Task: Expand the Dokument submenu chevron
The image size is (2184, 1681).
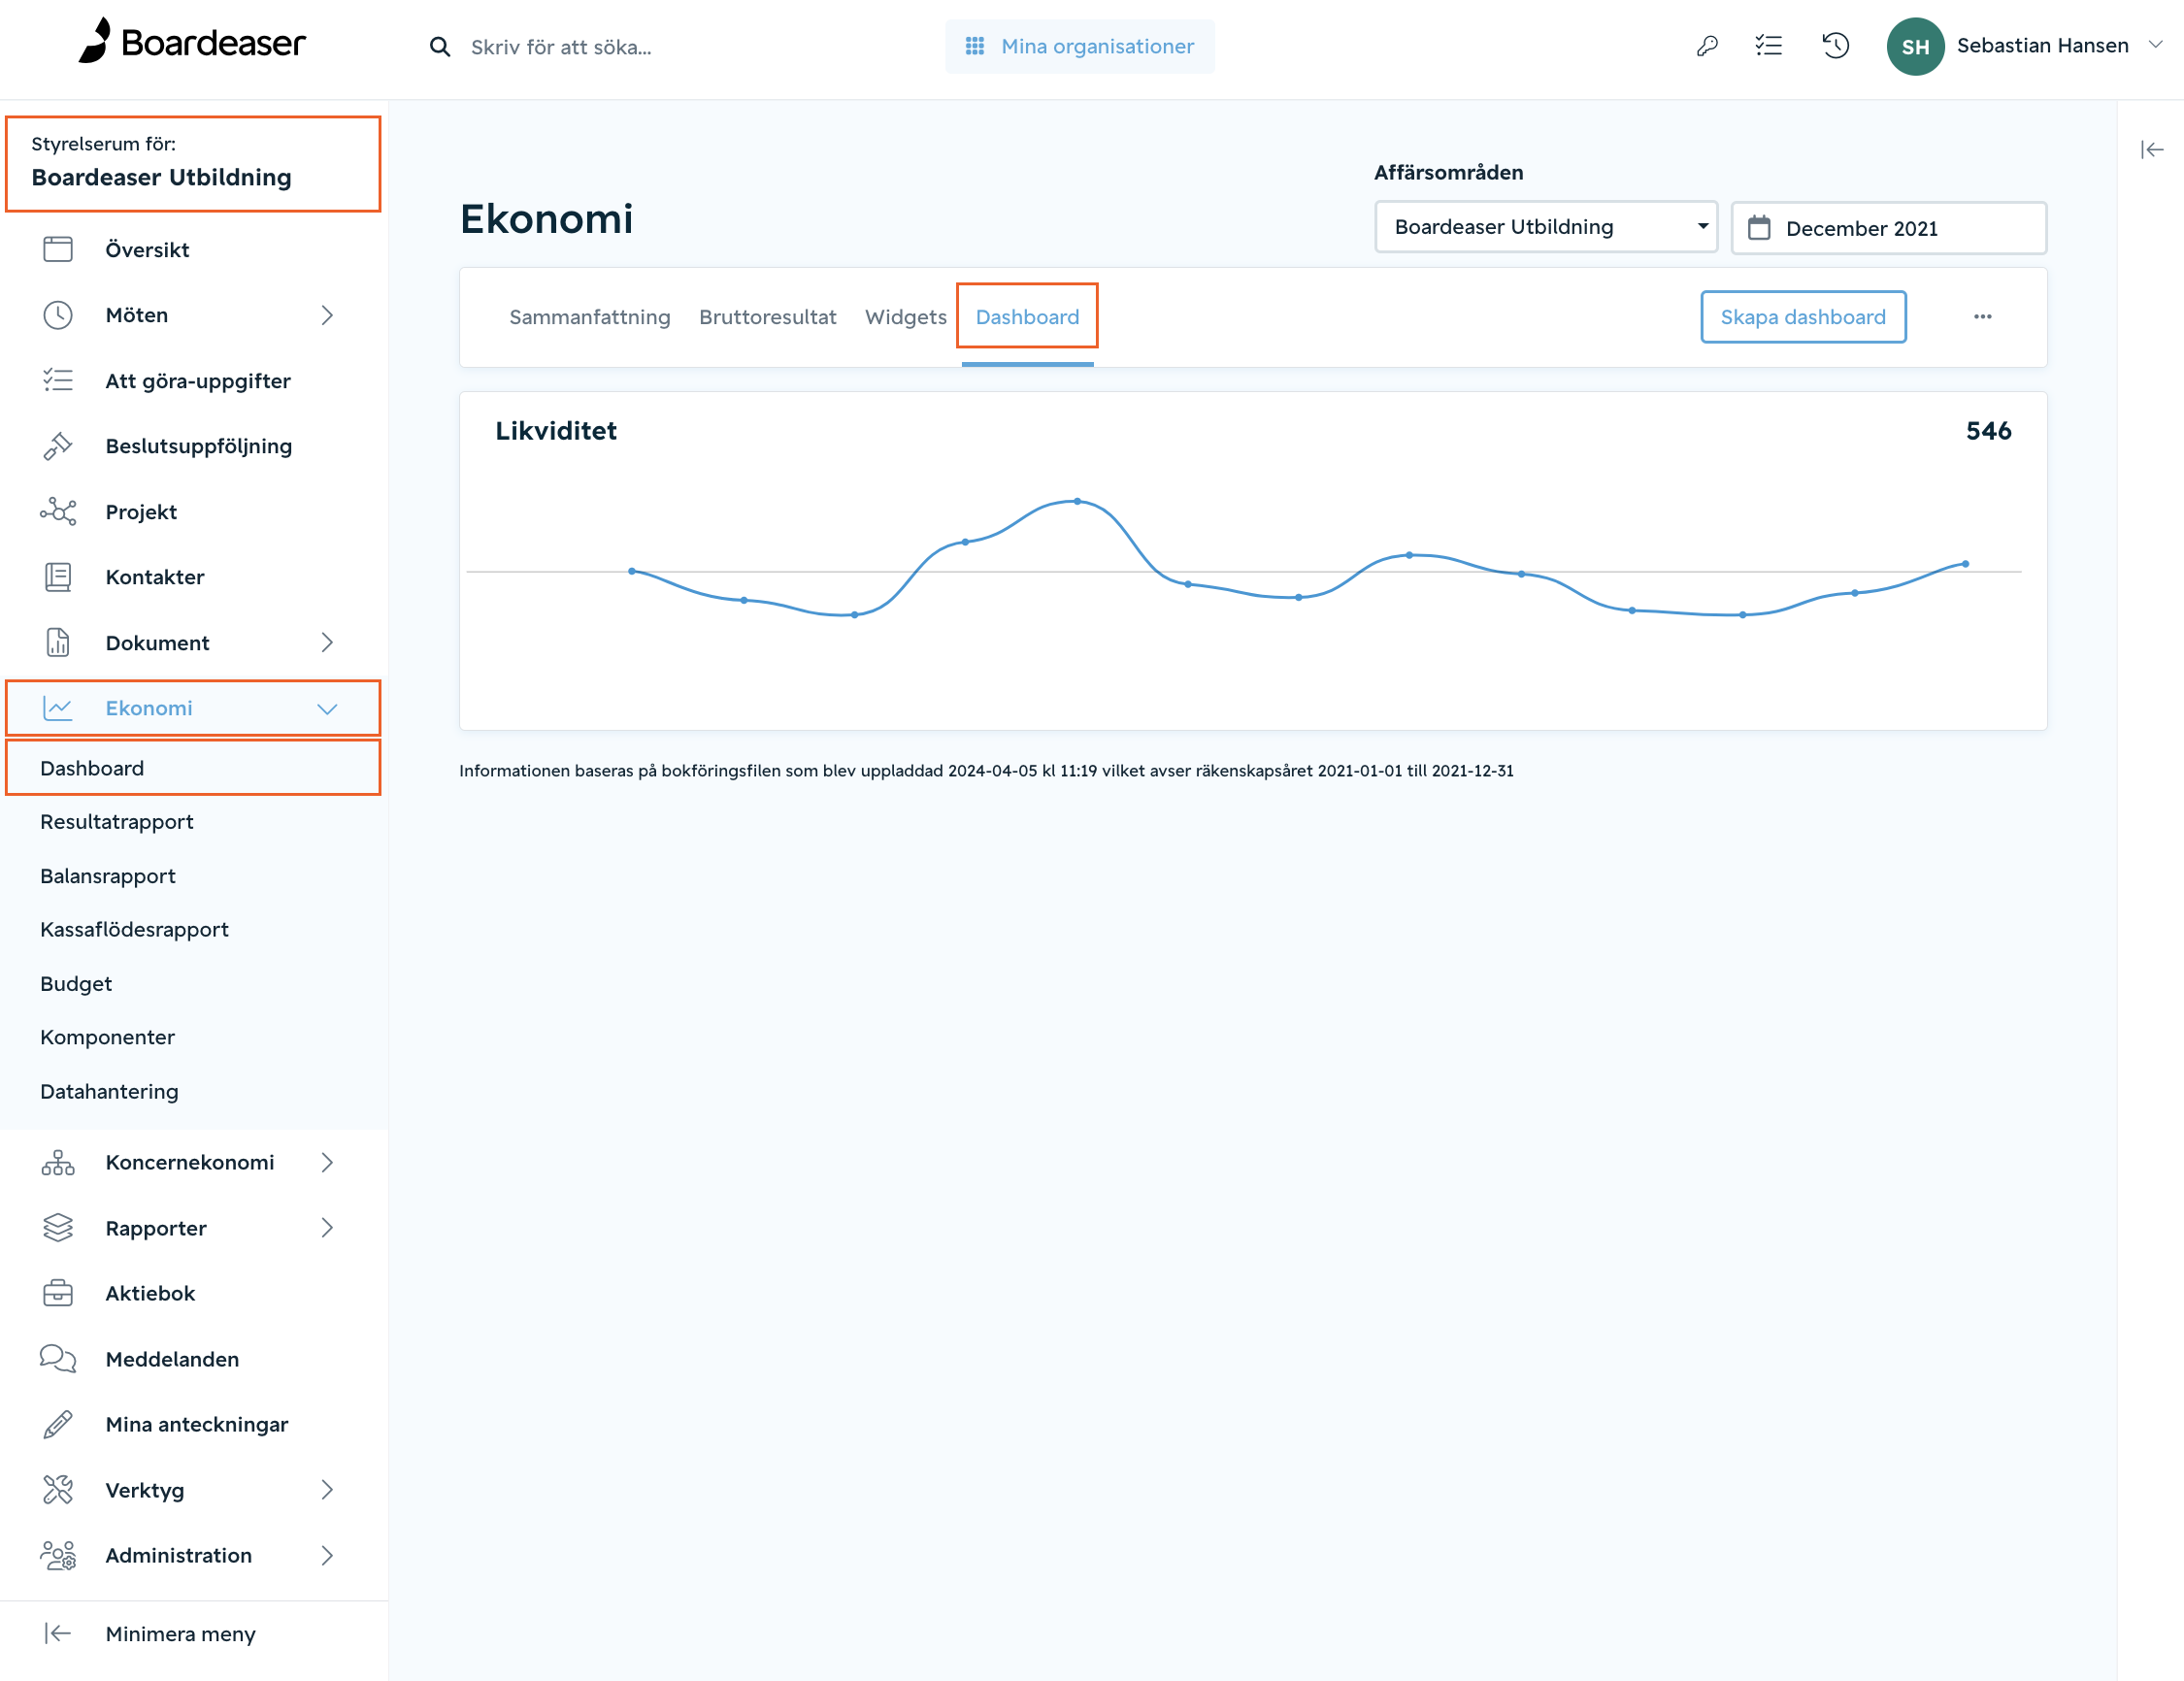Action: click(x=327, y=642)
